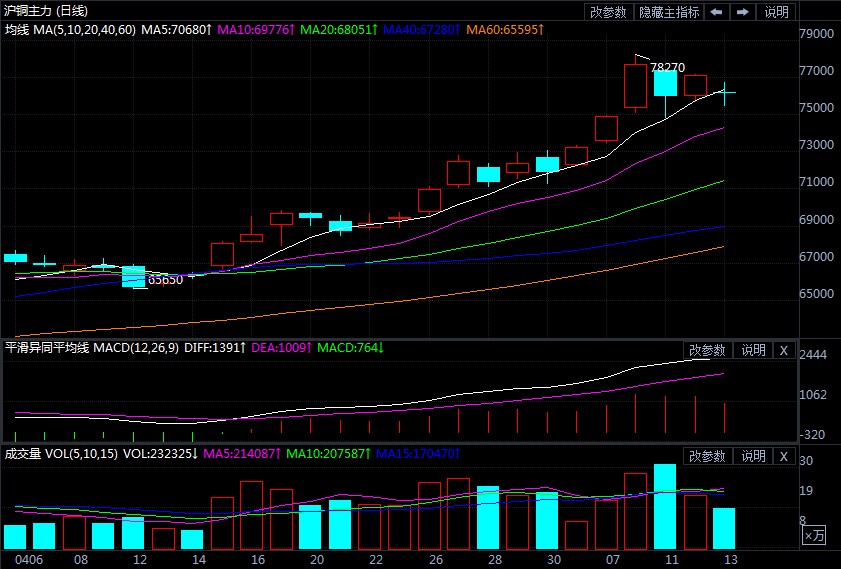This screenshot has width=841, height=569.
Task: View 说明 for the volume indicator
Action: pos(752,456)
